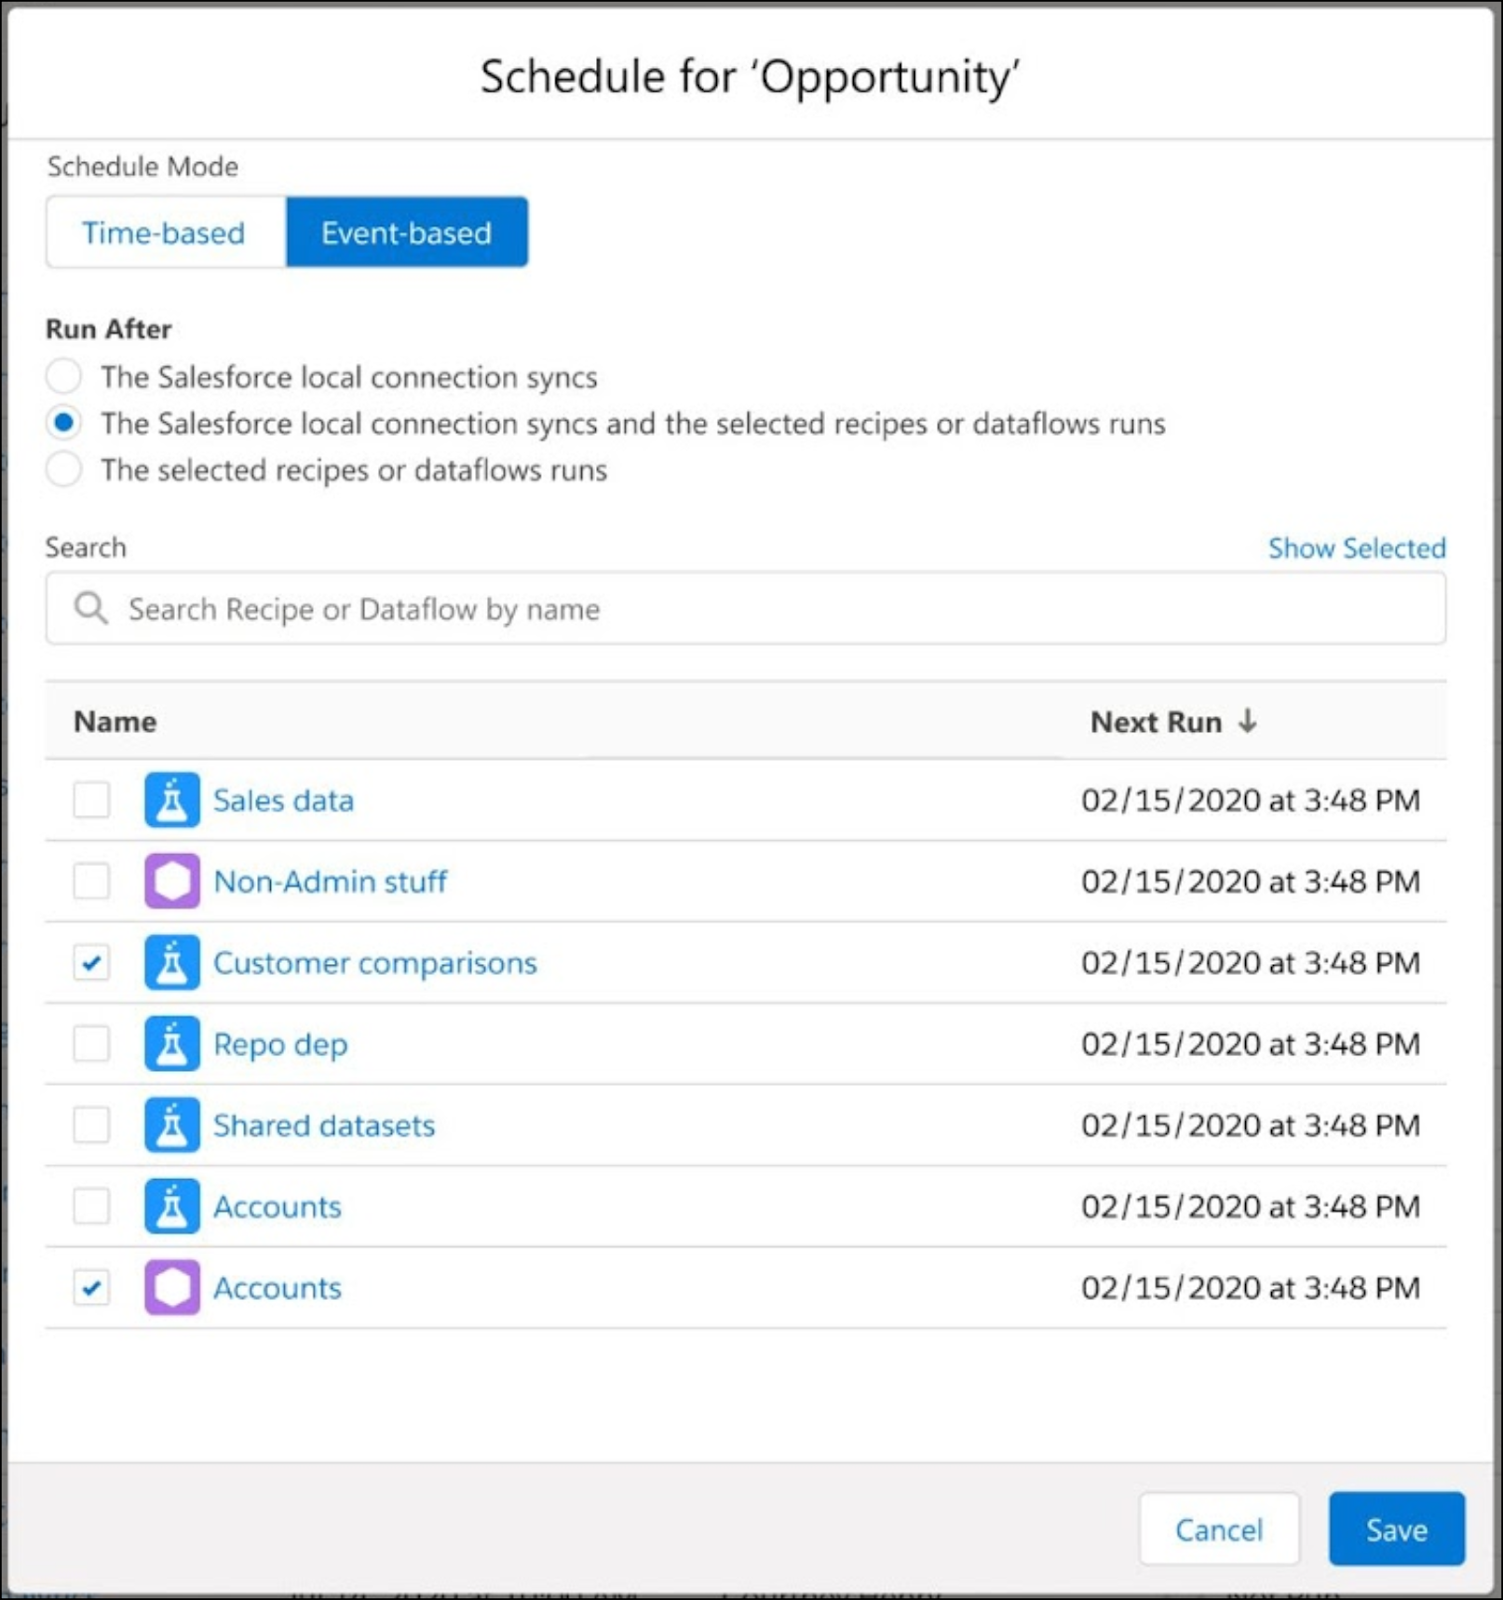
Task: Click the recipe icon beside Repo dep
Action: (x=171, y=1044)
